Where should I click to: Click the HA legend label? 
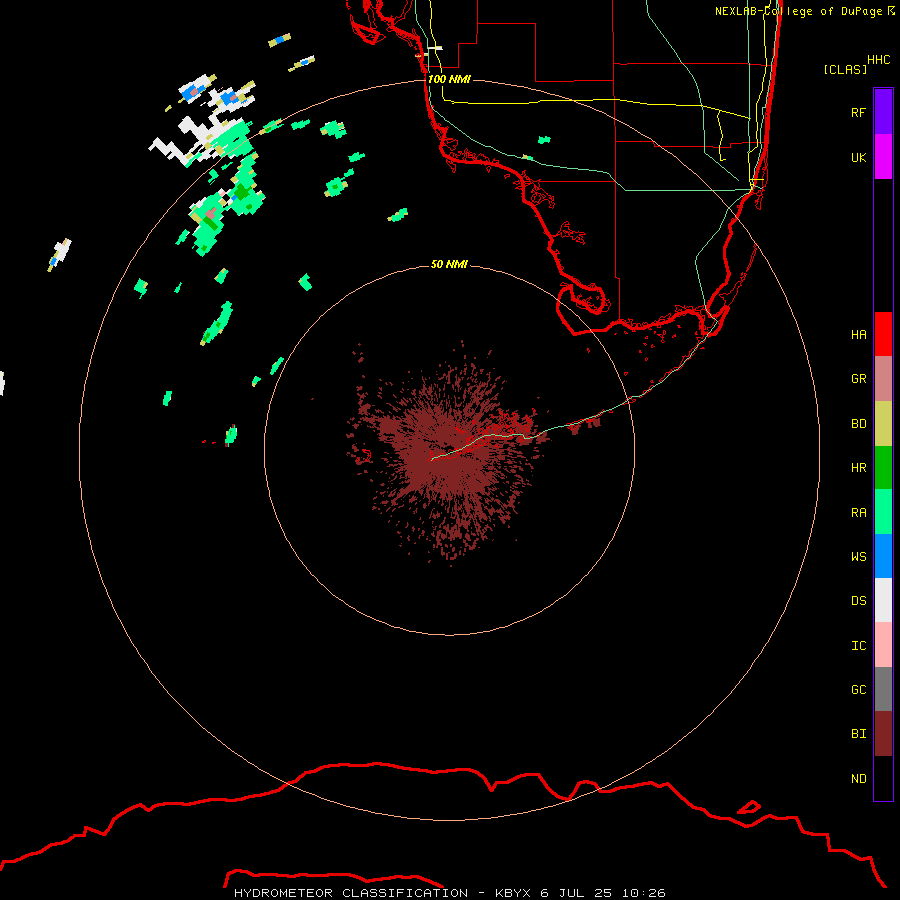858,334
